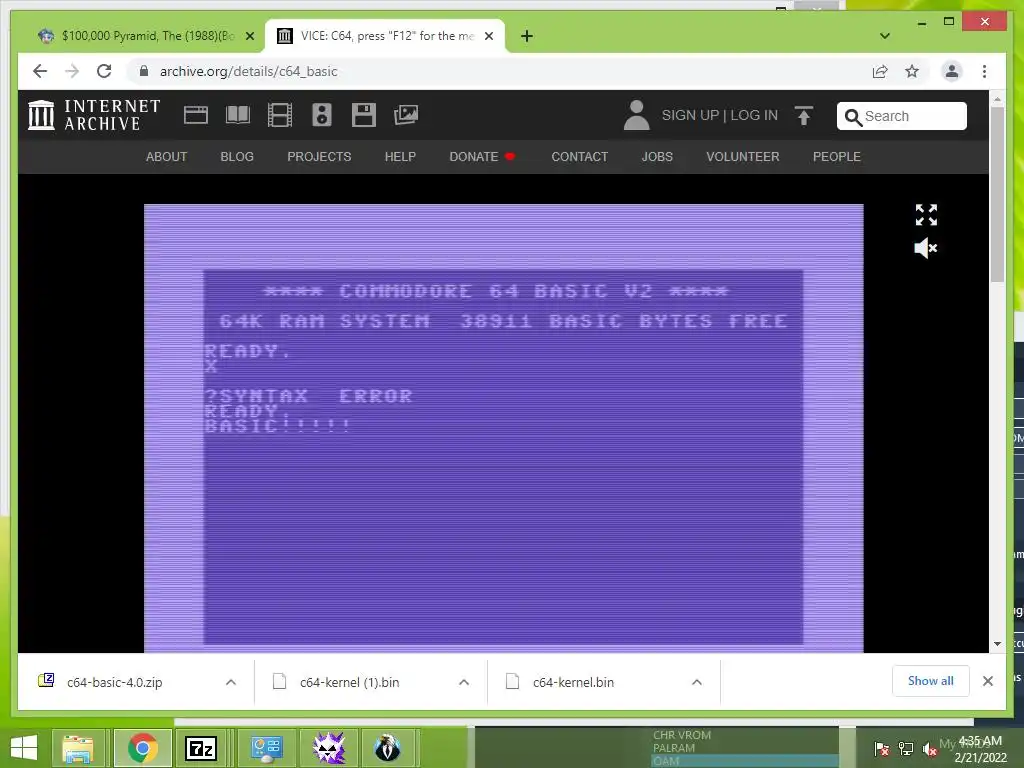Click the system tray volume icon
1024x768 pixels.
click(930, 749)
